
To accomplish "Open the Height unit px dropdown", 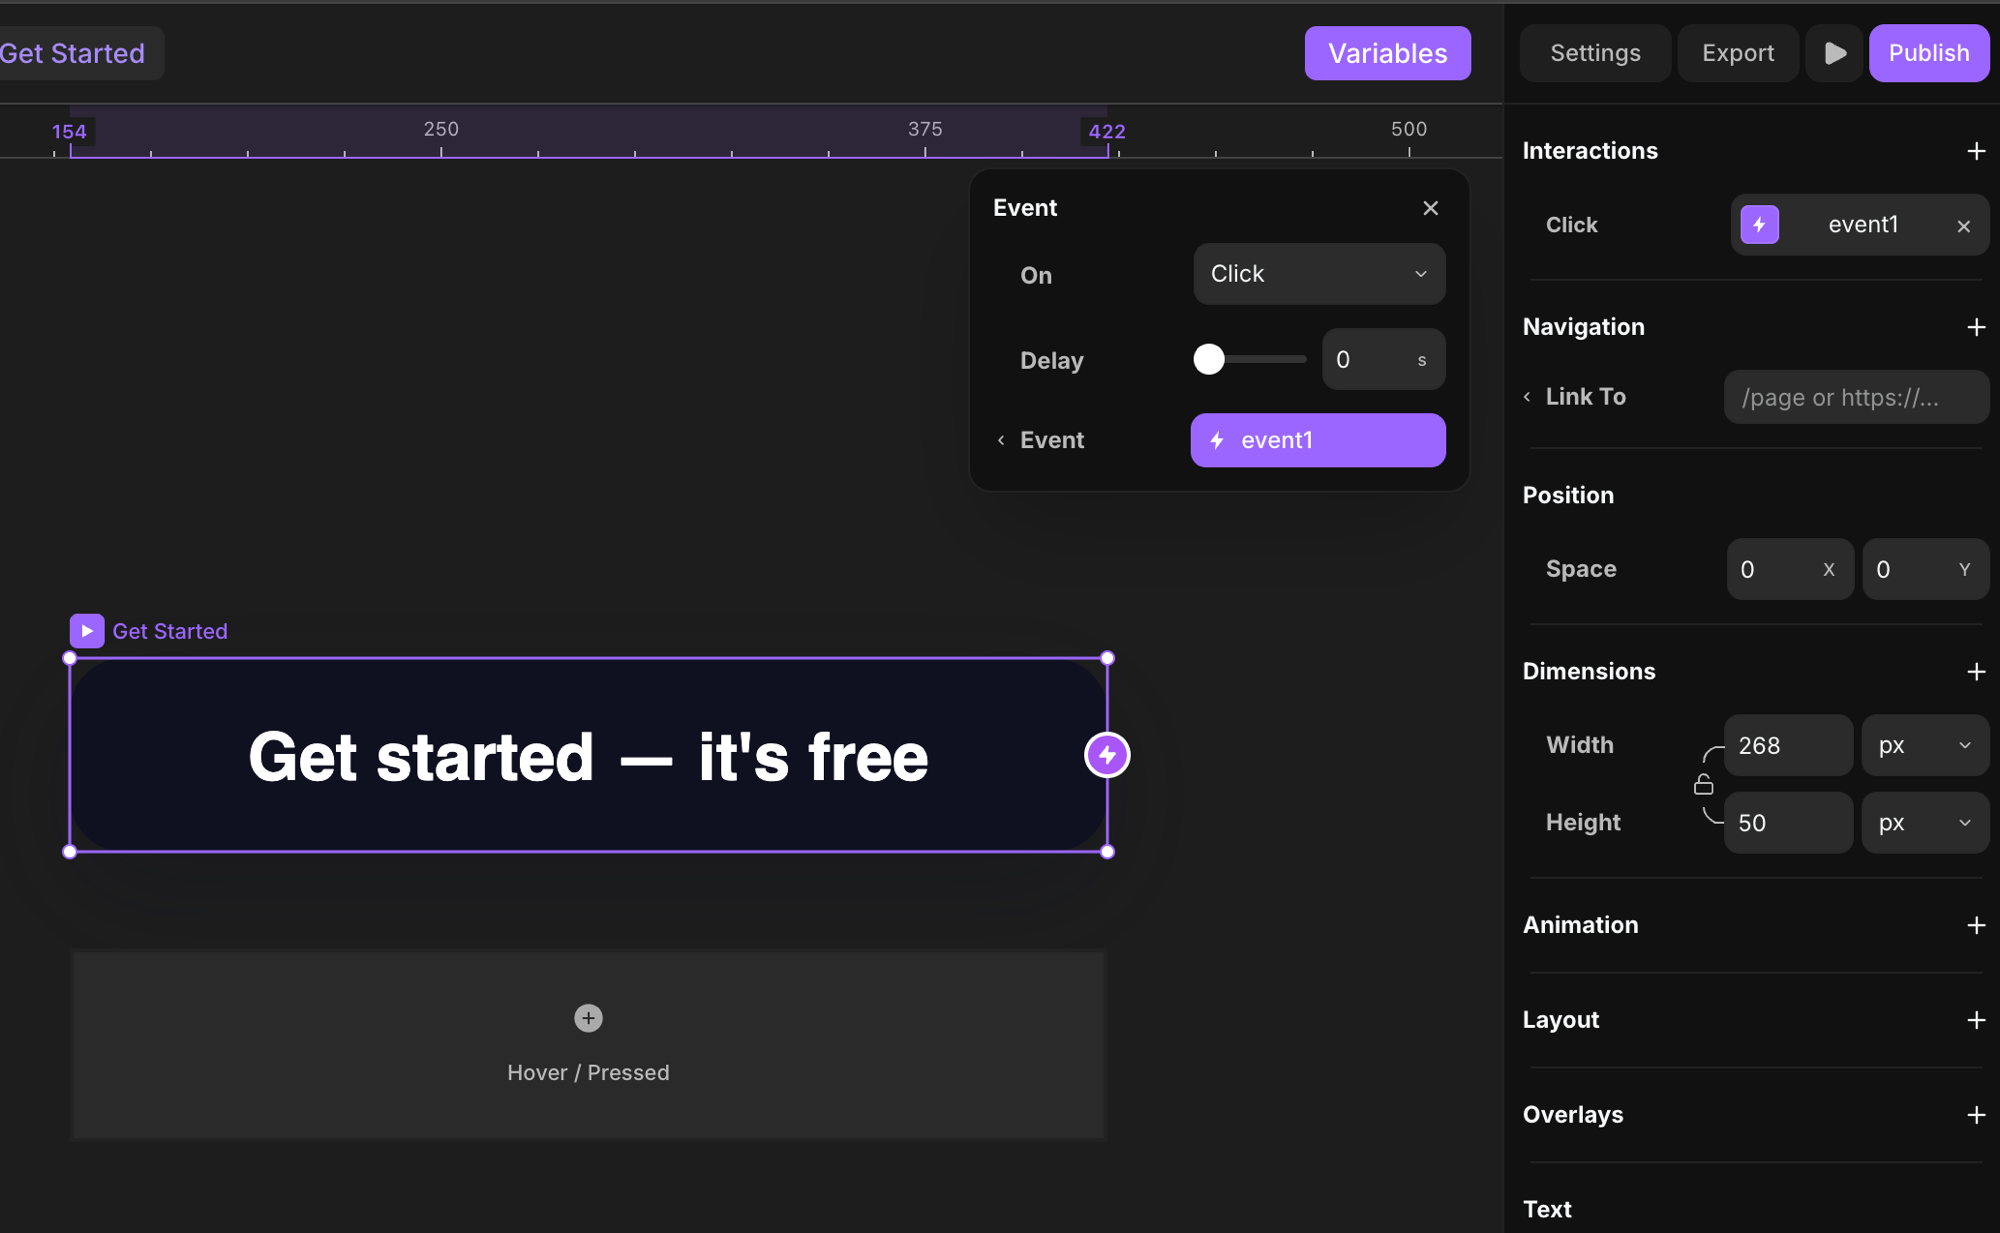I will pyautogui.click(x=1924, y=823).
